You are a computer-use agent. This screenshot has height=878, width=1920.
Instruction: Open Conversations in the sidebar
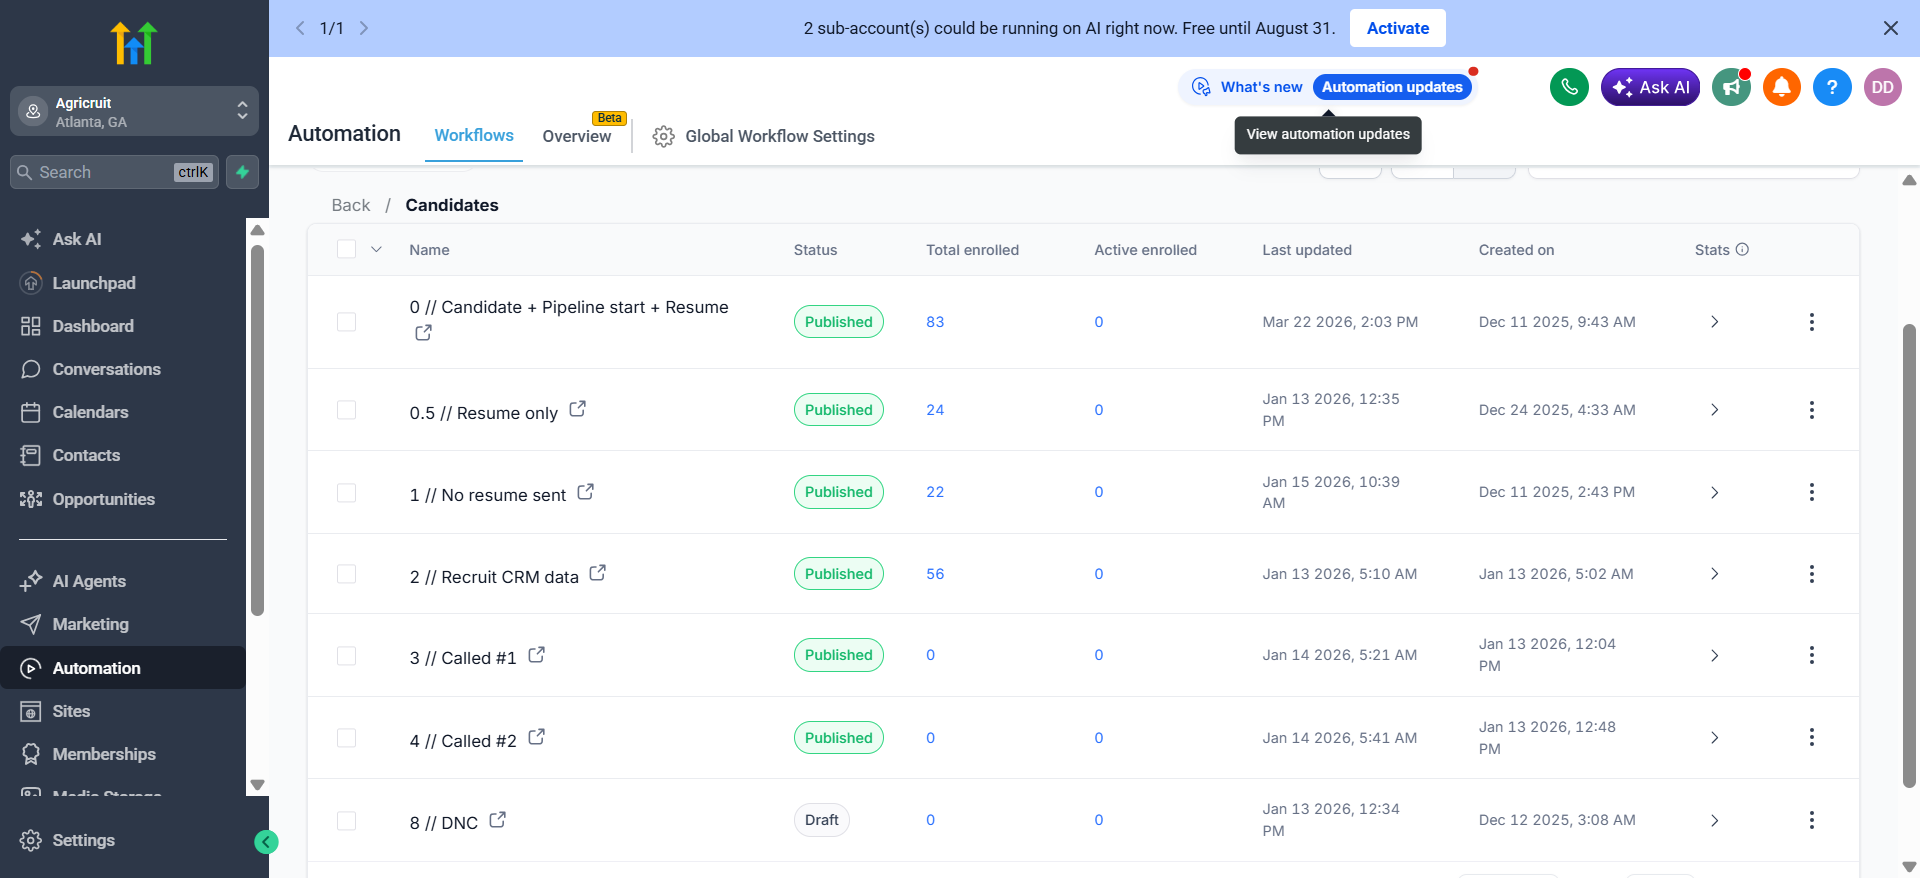(x=123, y=369)
